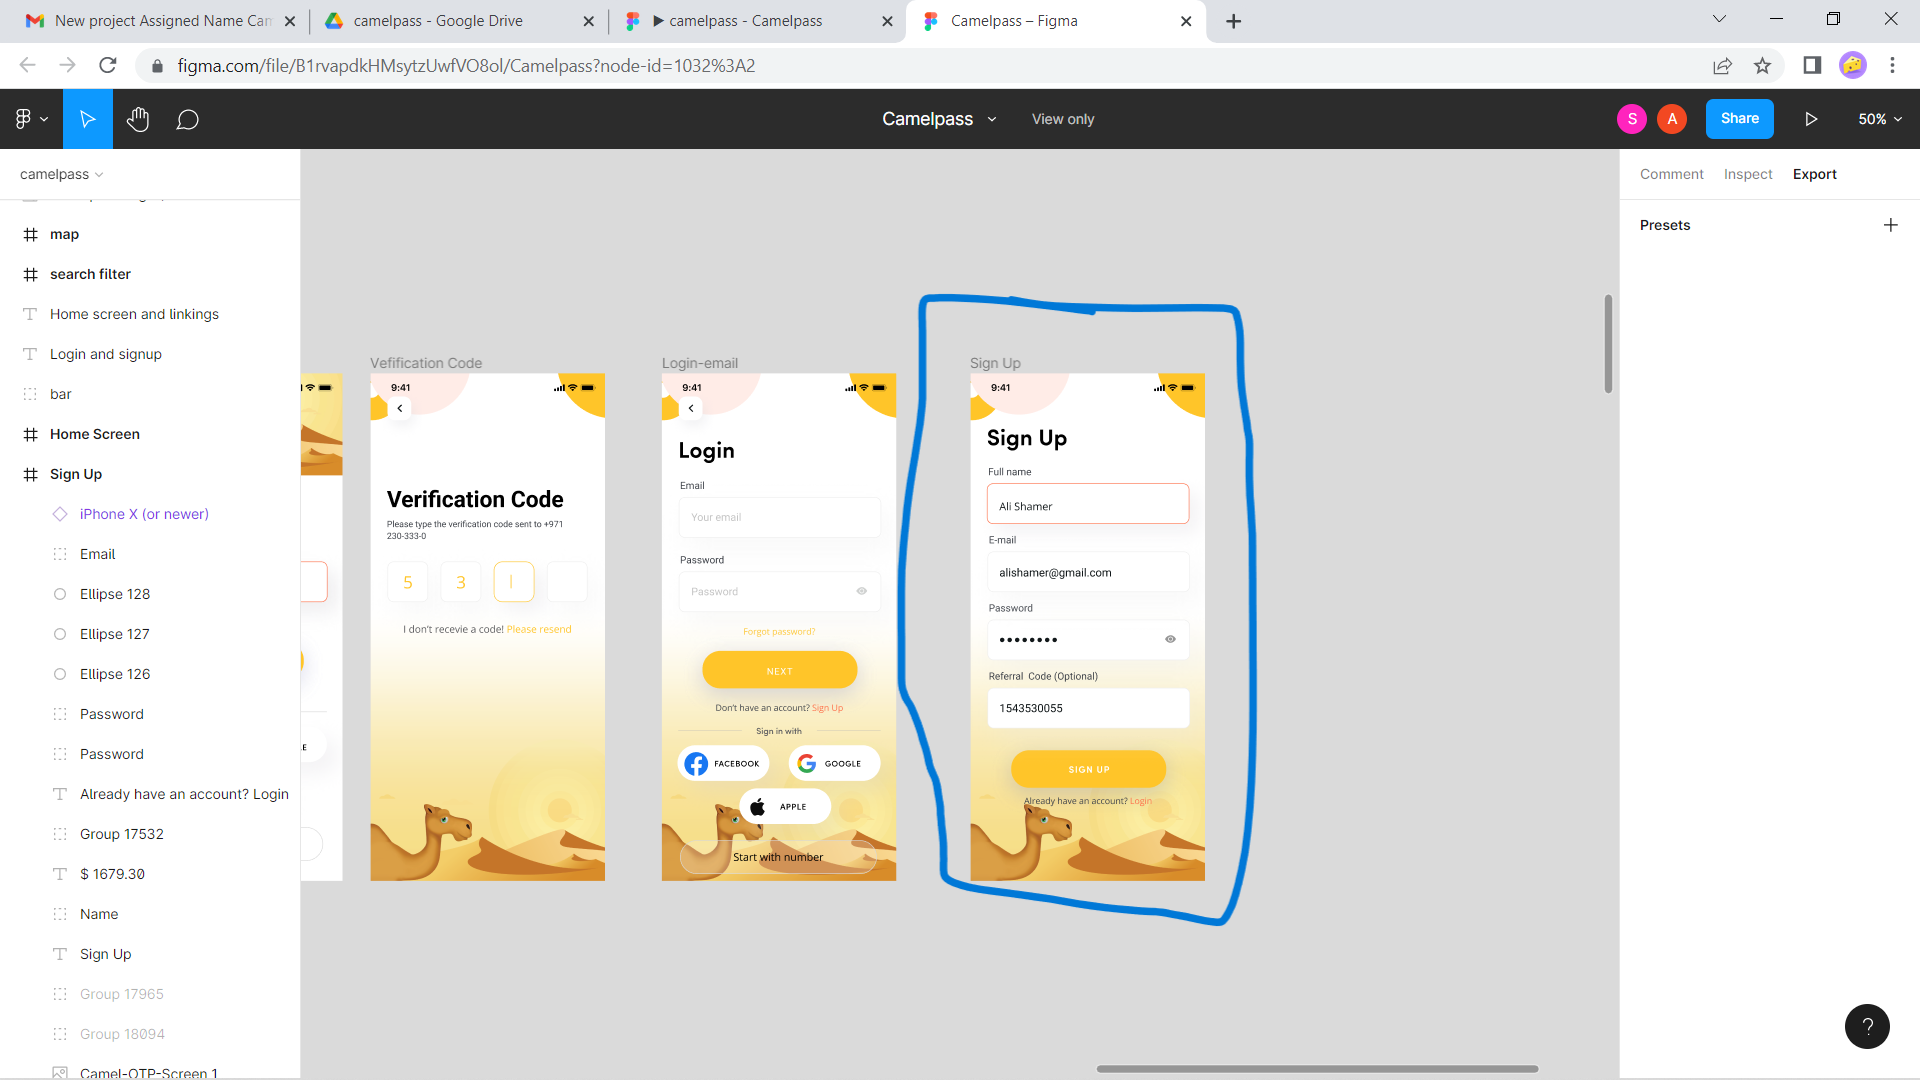Toggle the password eye in Login frame
Screen dimensions: 1920x1080
point(861,591)
